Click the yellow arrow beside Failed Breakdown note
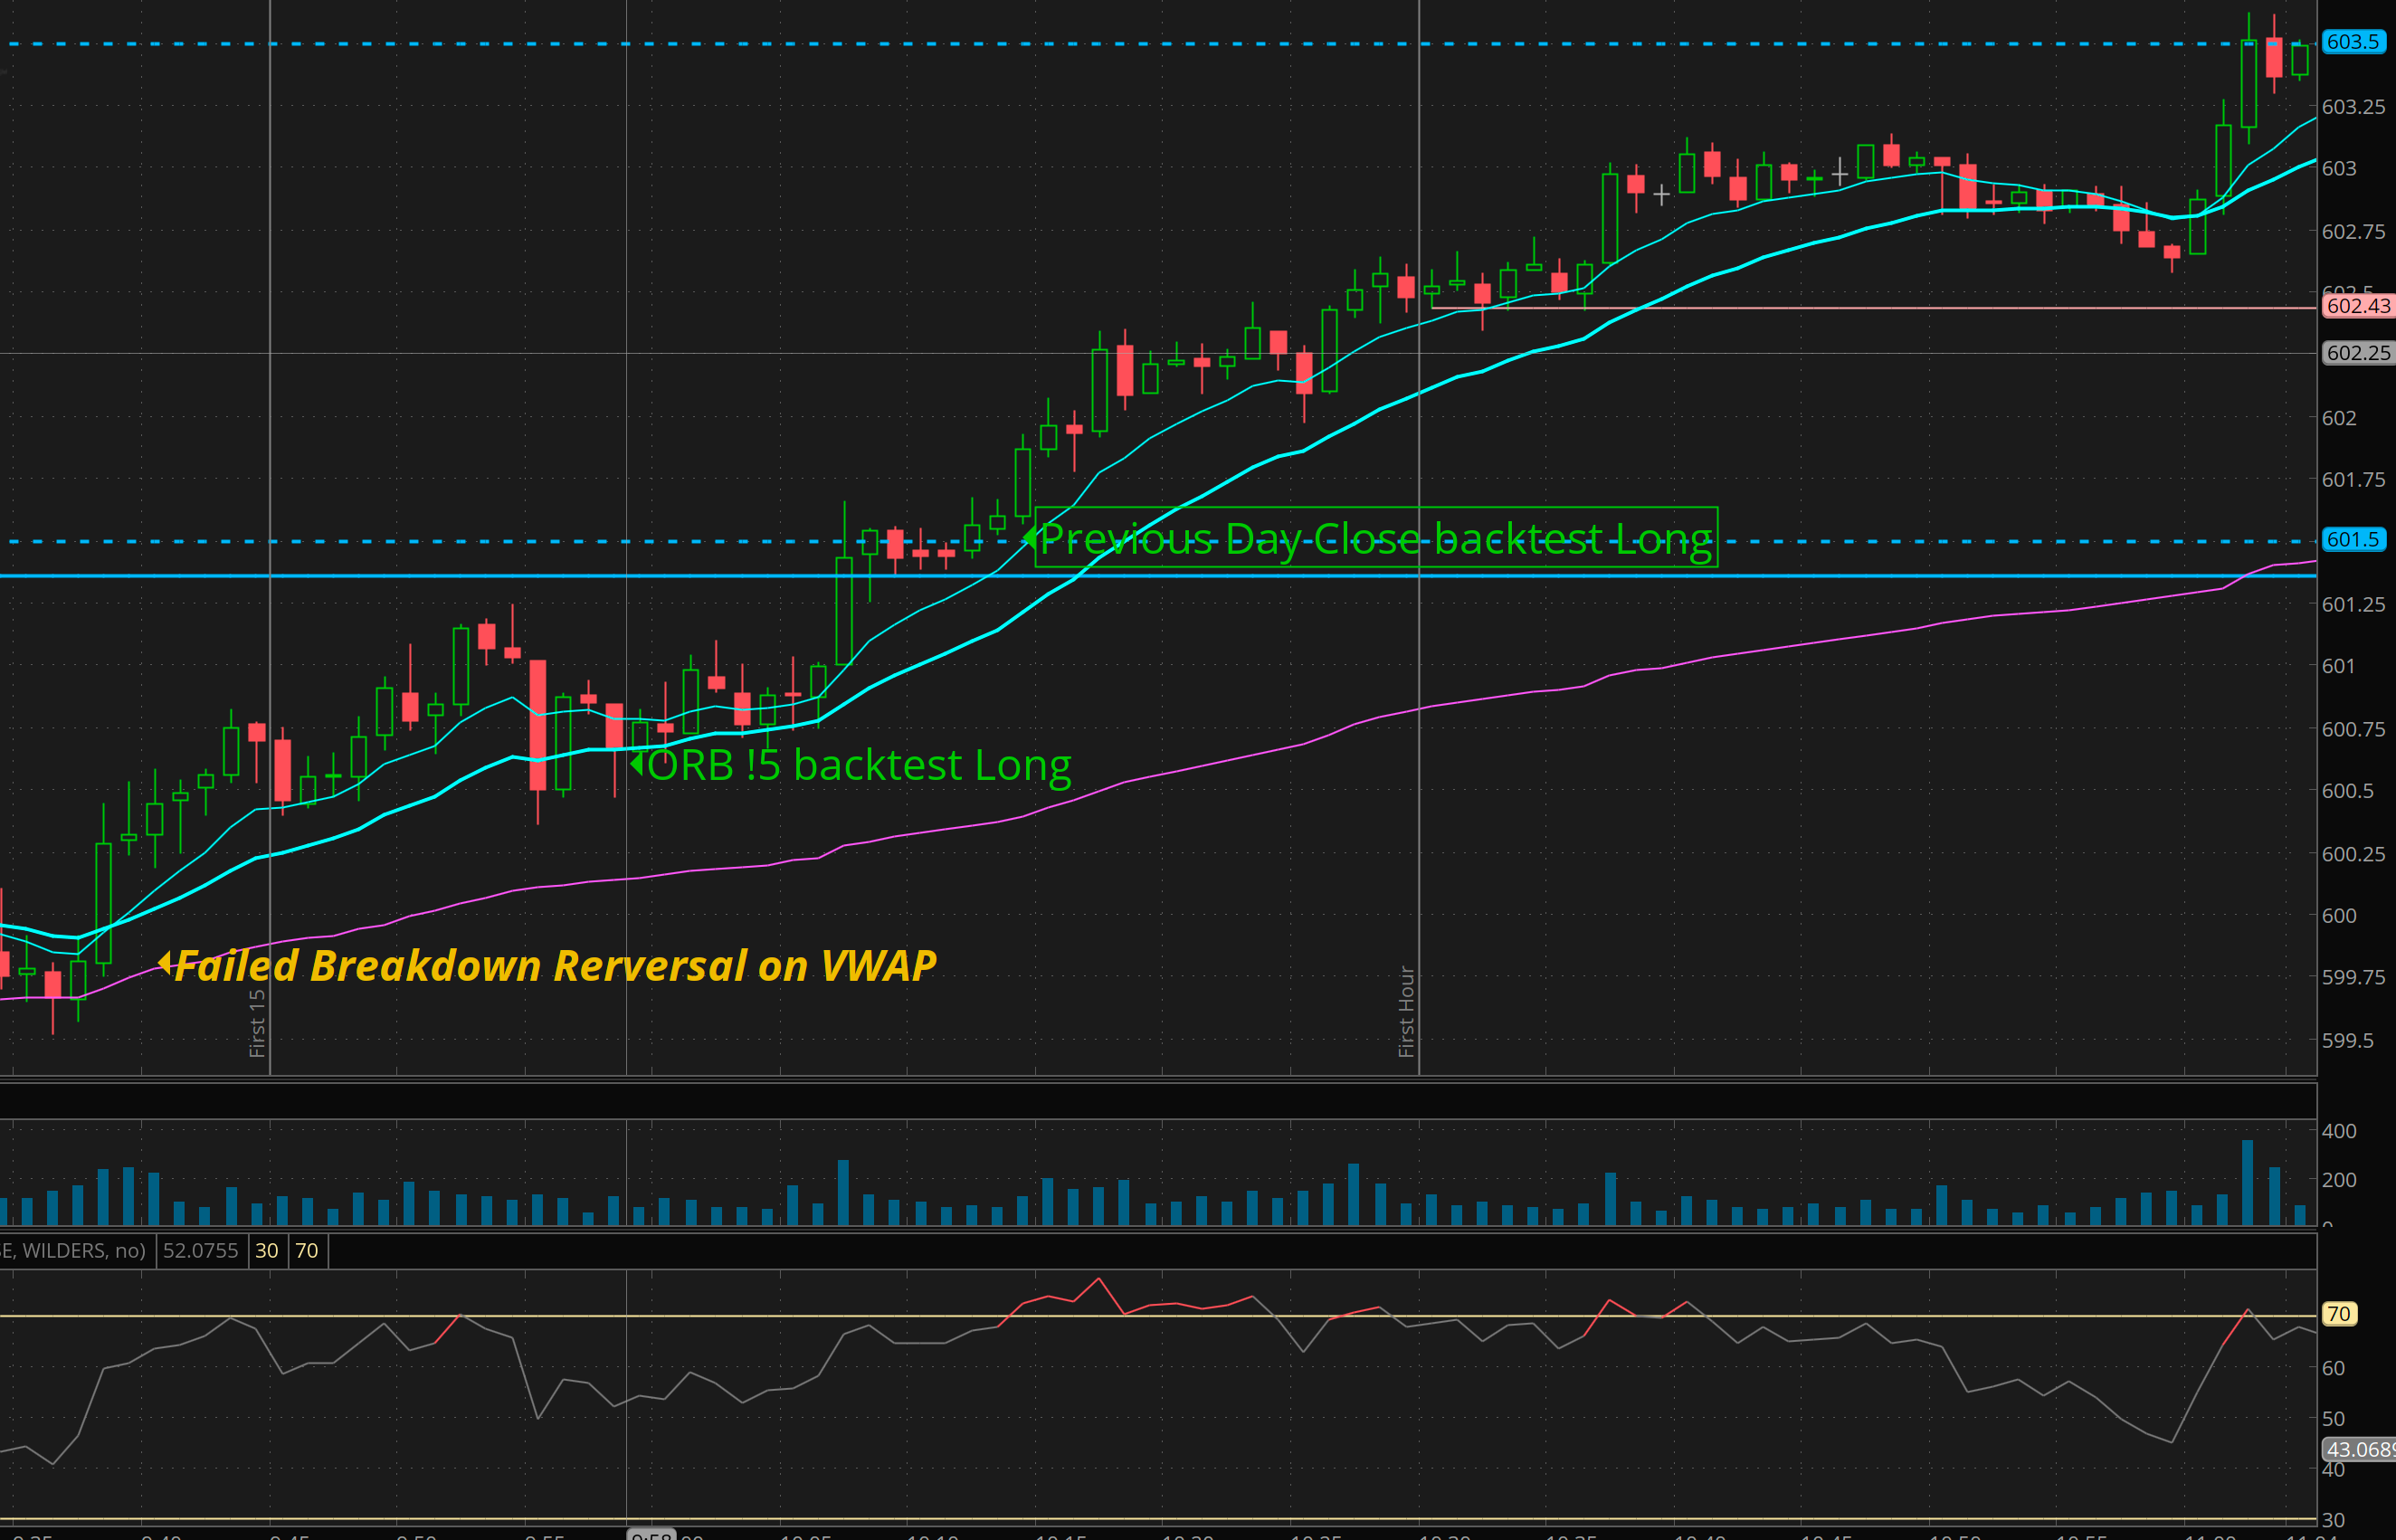Screen dimensions: 2396x1540 pos(164,963)
